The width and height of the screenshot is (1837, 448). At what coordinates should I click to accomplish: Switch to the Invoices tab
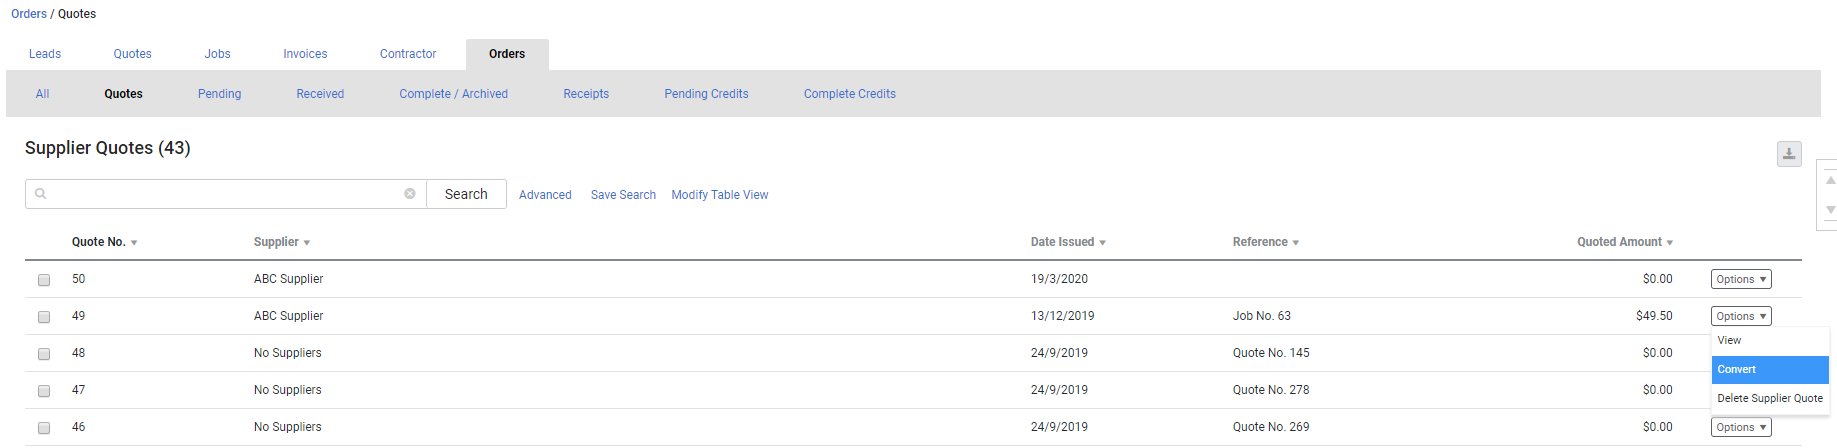(305, 54)
